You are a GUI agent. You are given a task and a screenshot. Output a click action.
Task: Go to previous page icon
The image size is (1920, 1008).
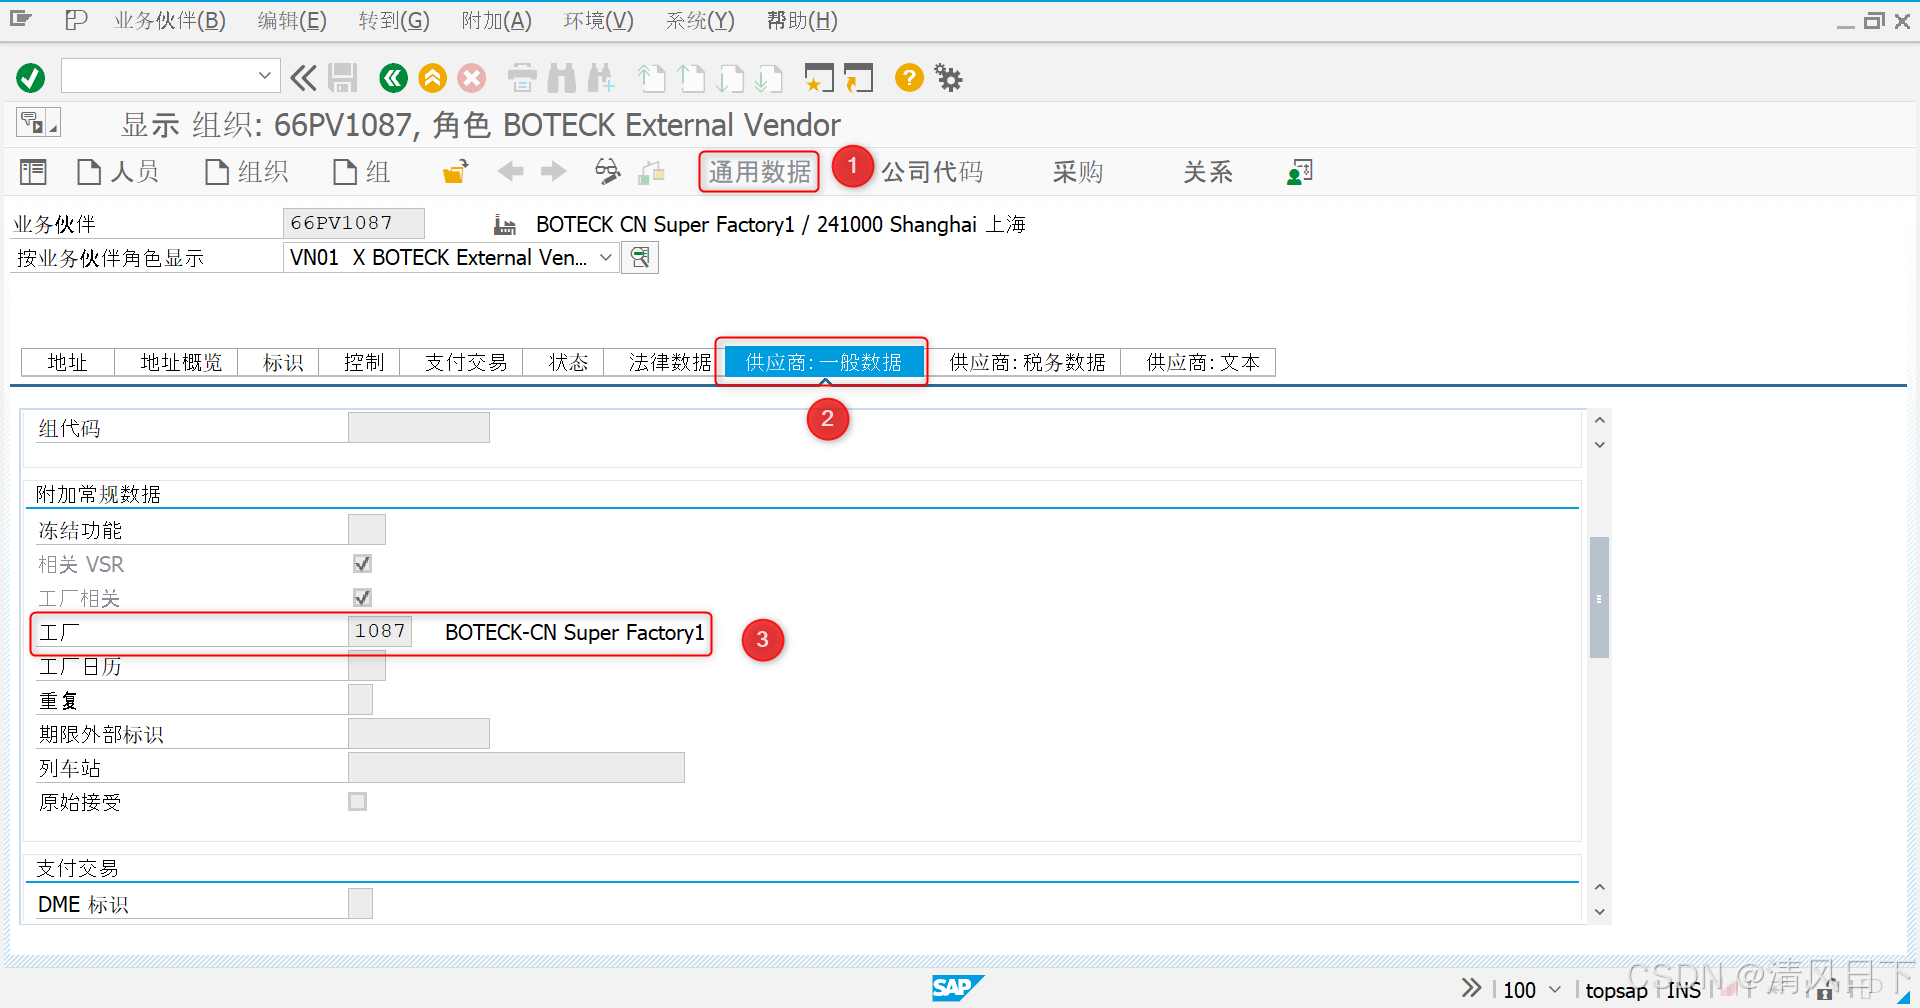pyautogui.click(x=691, y=77)
